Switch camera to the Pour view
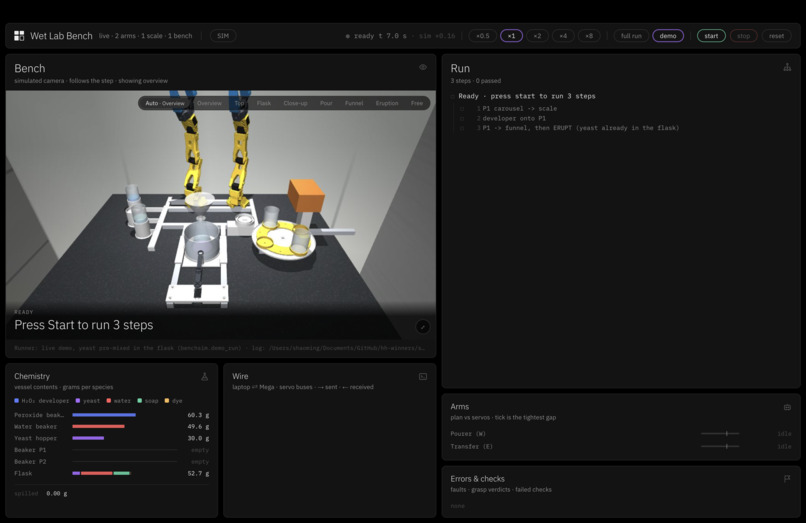Viewport: 806px width, 523px height. click(326, 103)
